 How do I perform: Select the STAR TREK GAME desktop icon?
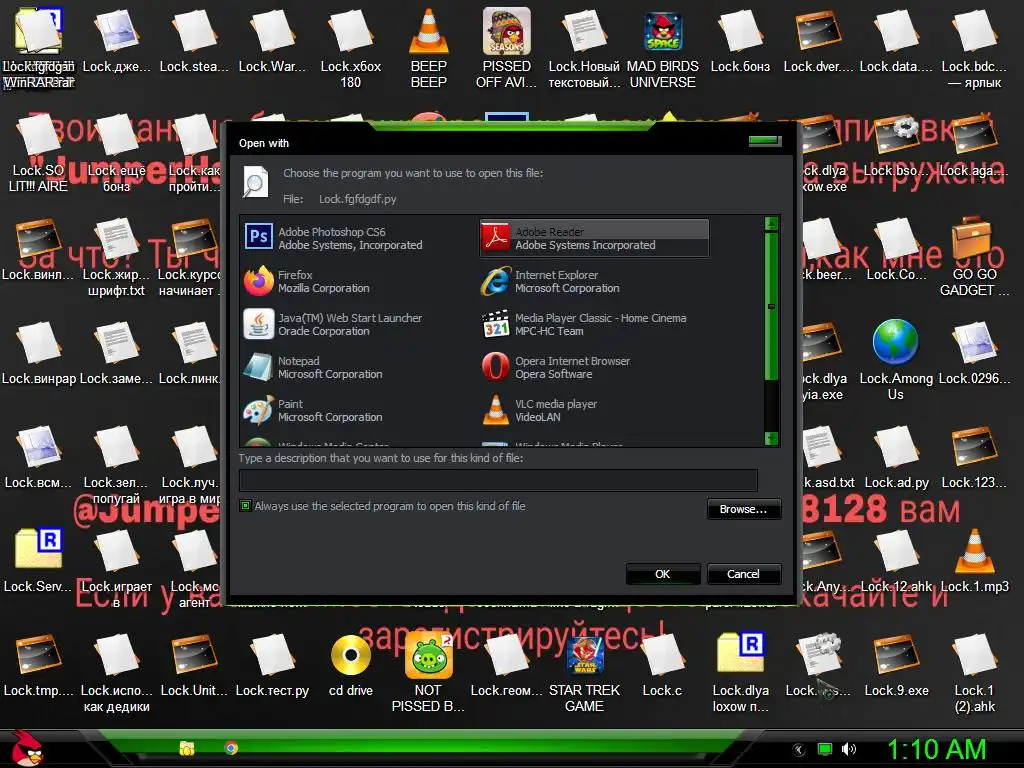[x=584, y=673]
